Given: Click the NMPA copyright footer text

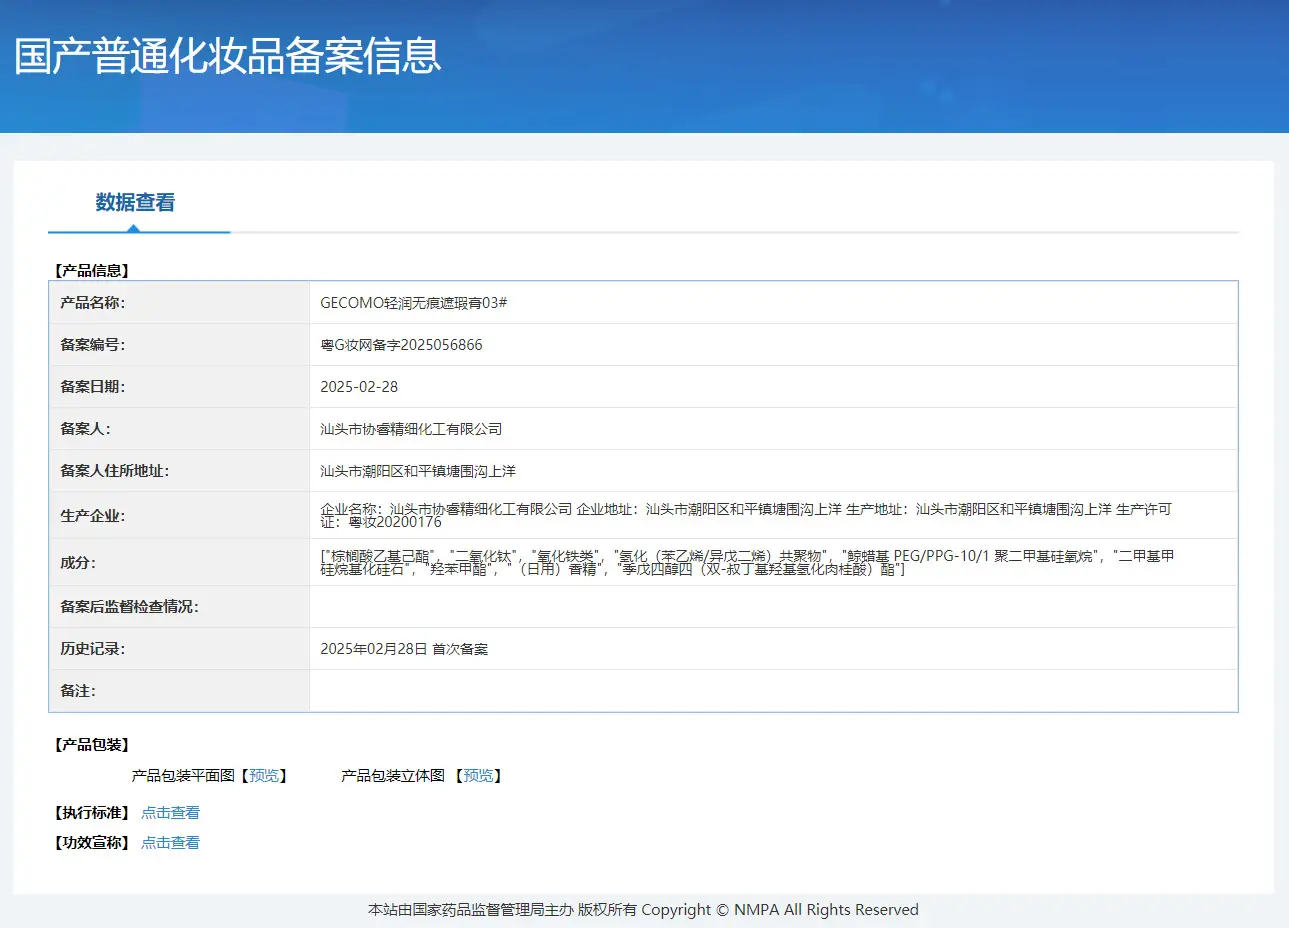Looking at the screenshot, I should 643,910.
